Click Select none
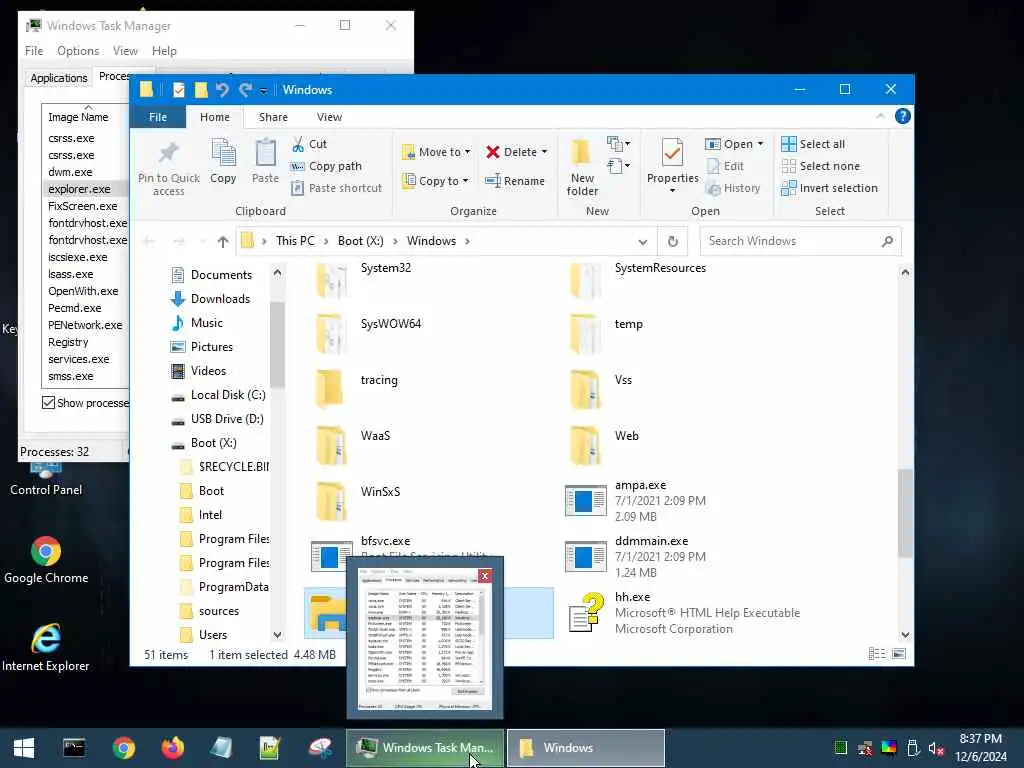This screenshot has width=1024, height=768. tap(820, 166)
